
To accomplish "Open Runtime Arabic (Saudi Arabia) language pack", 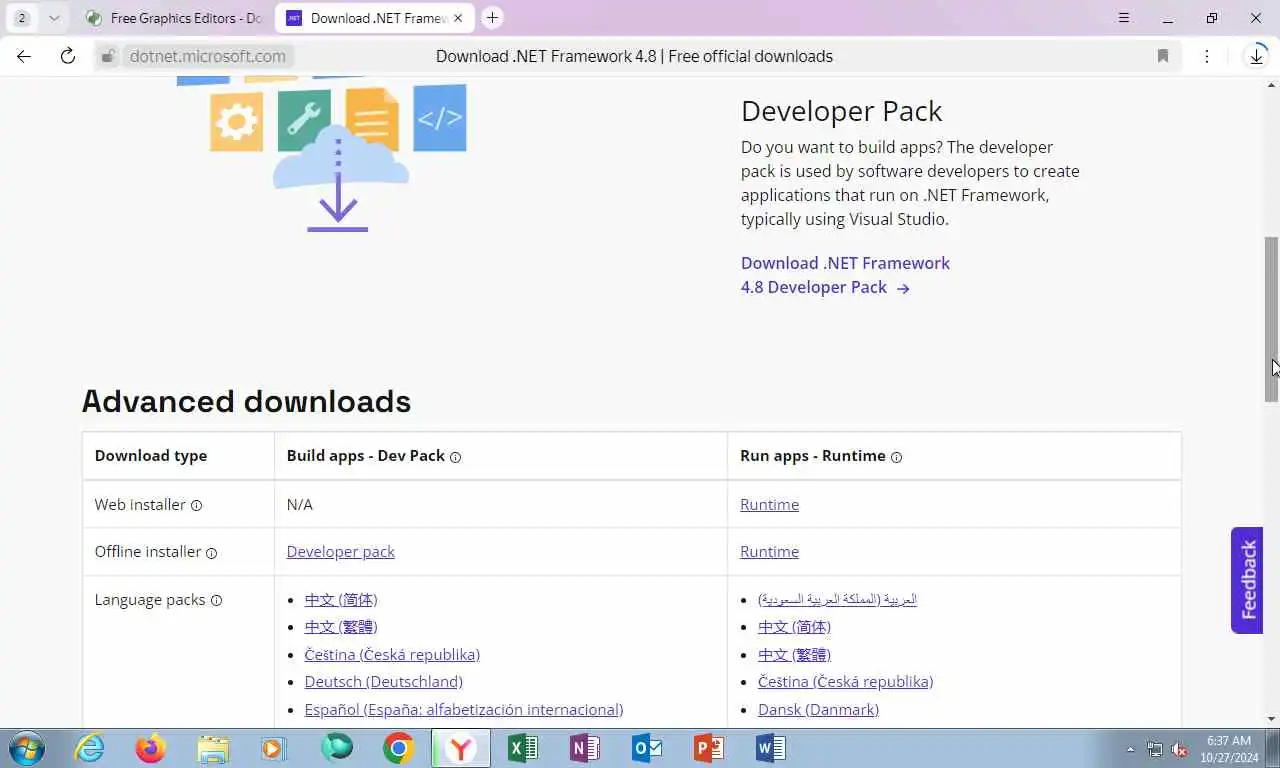I will pyautogui.click(x=837, y=599).
